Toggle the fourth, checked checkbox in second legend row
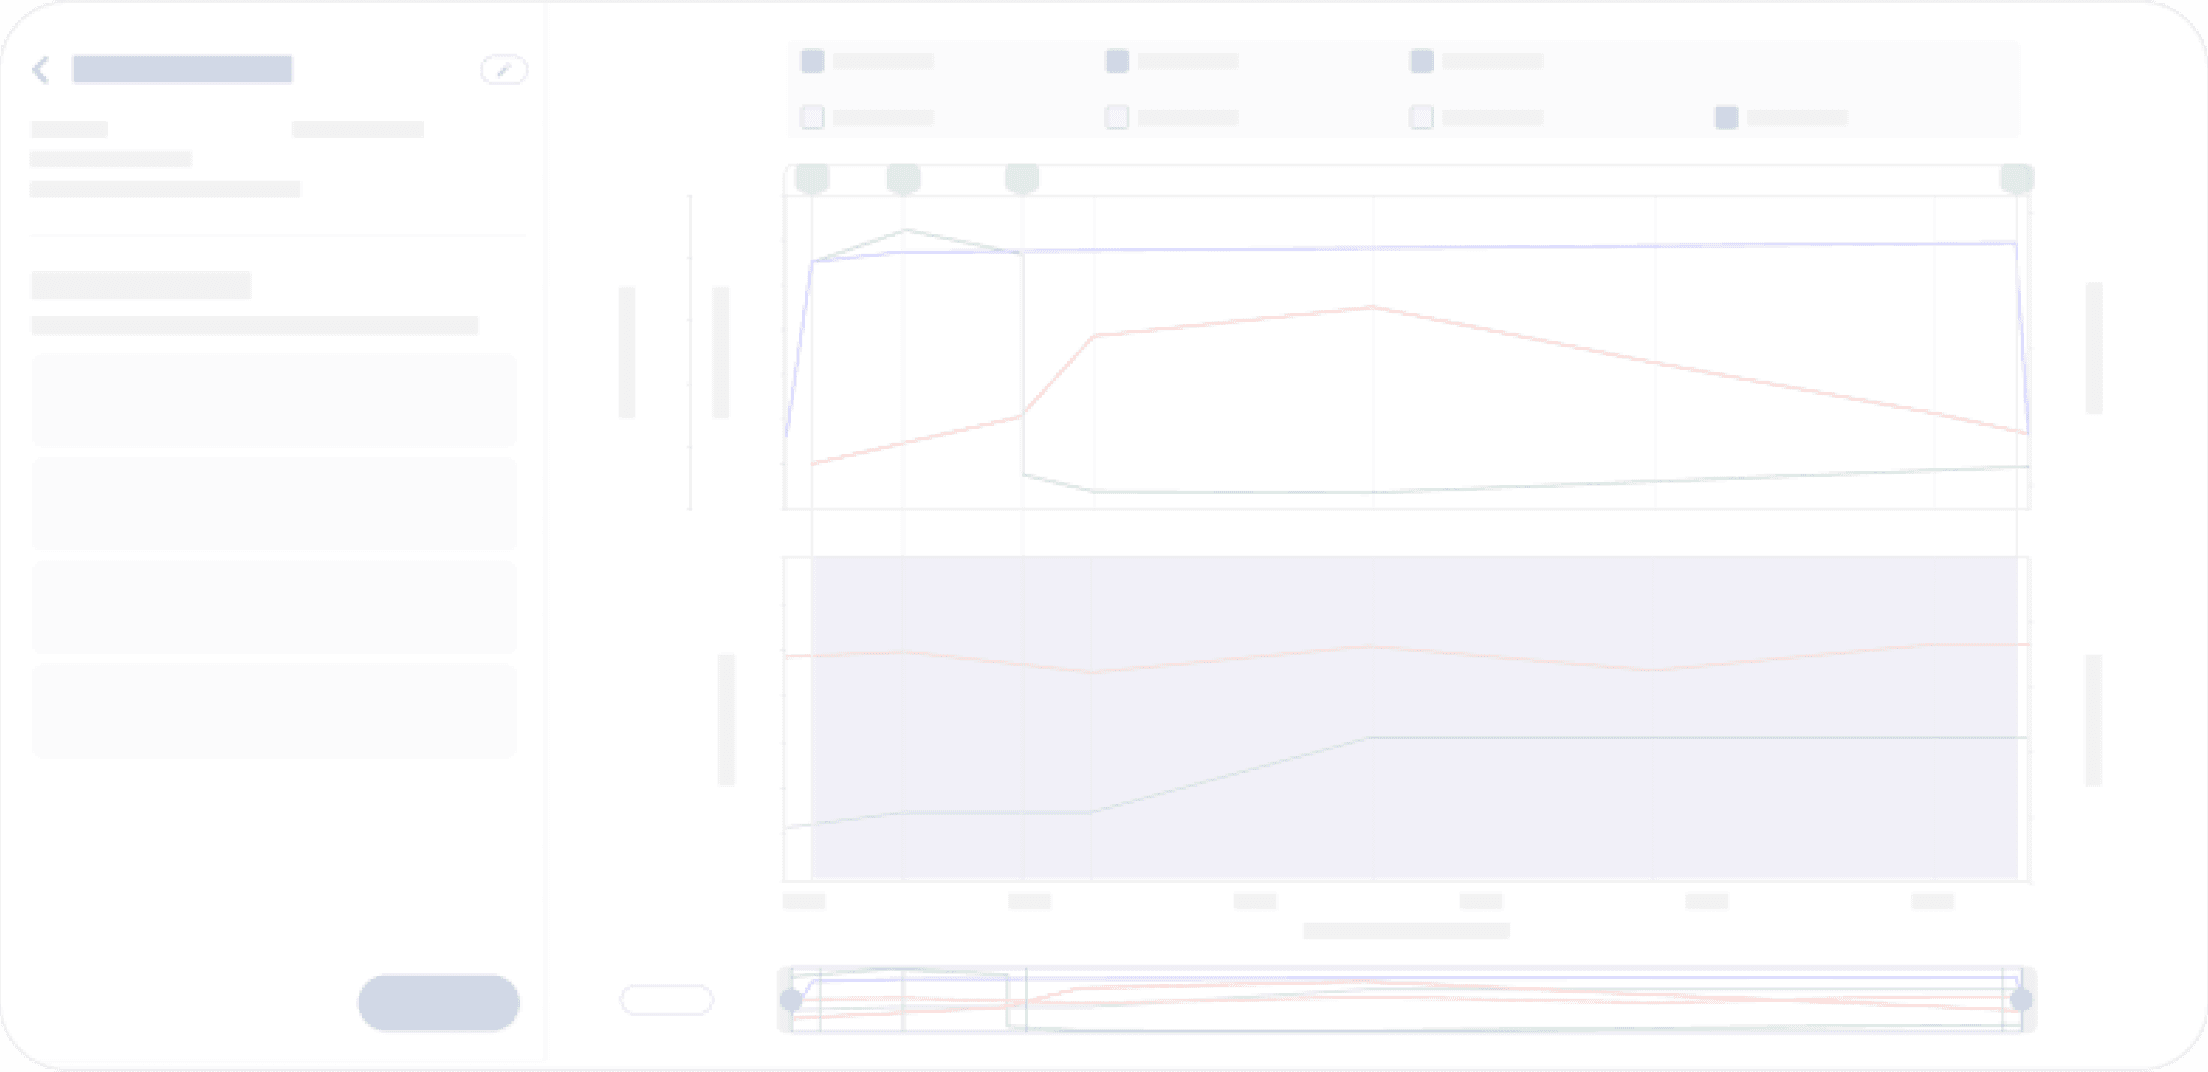This screenshot has width=2208, height=1072. click(1726, 117)
